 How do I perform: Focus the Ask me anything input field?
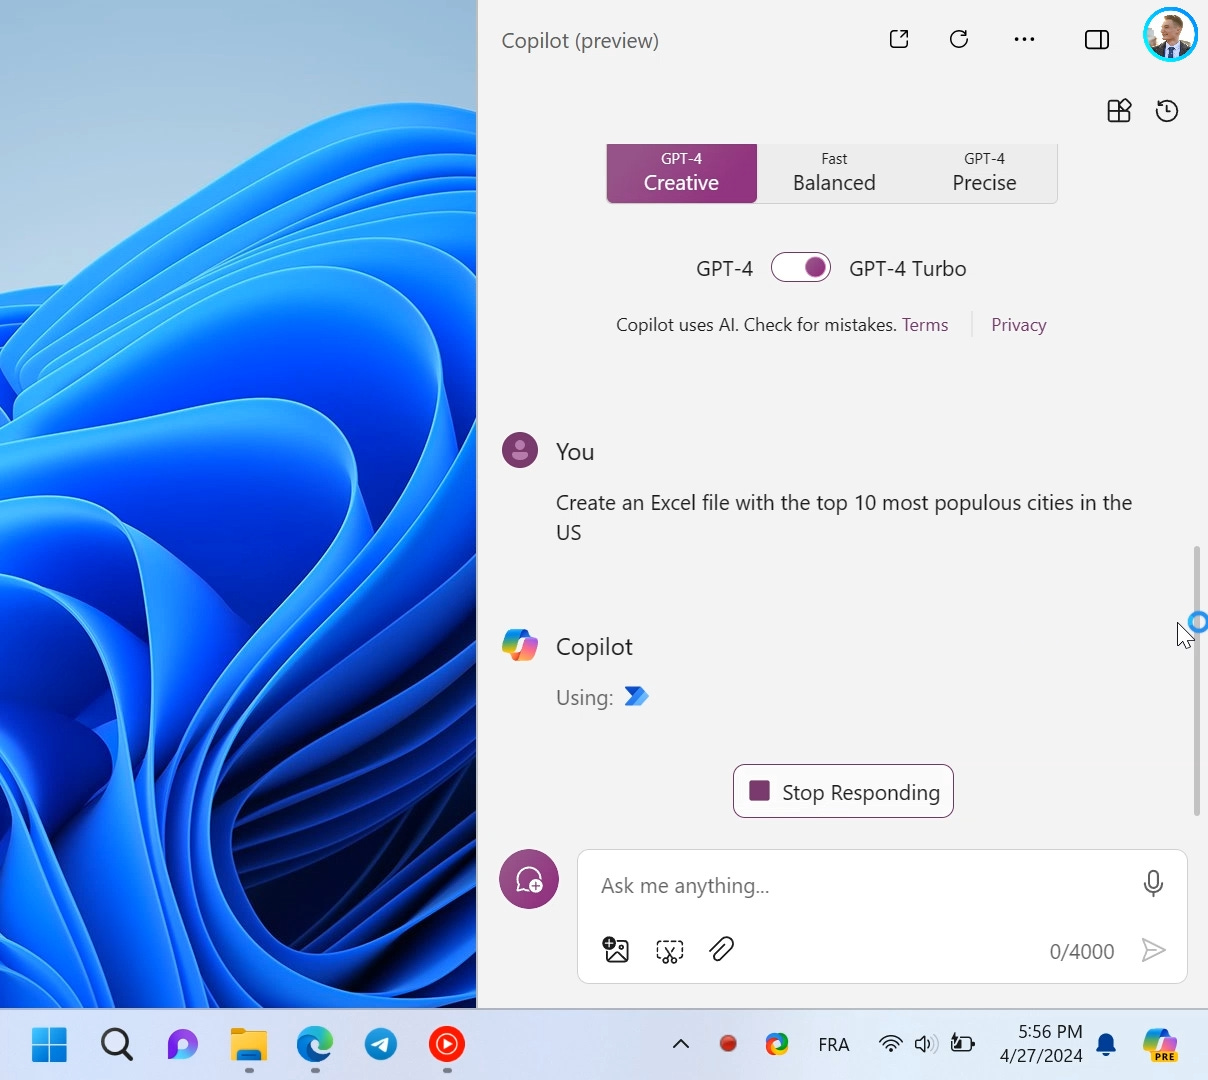pyautogui.click(x=860, y=886)
